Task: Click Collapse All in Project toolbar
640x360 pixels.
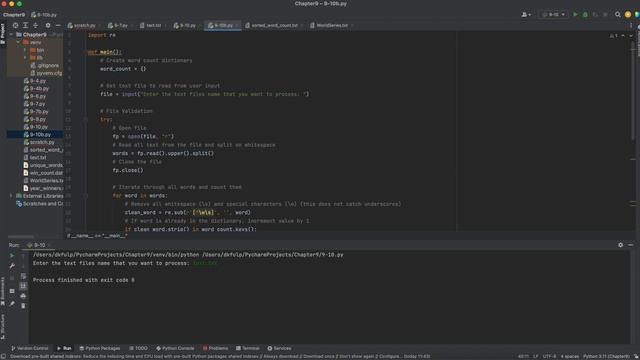Action: pos(36,25)
